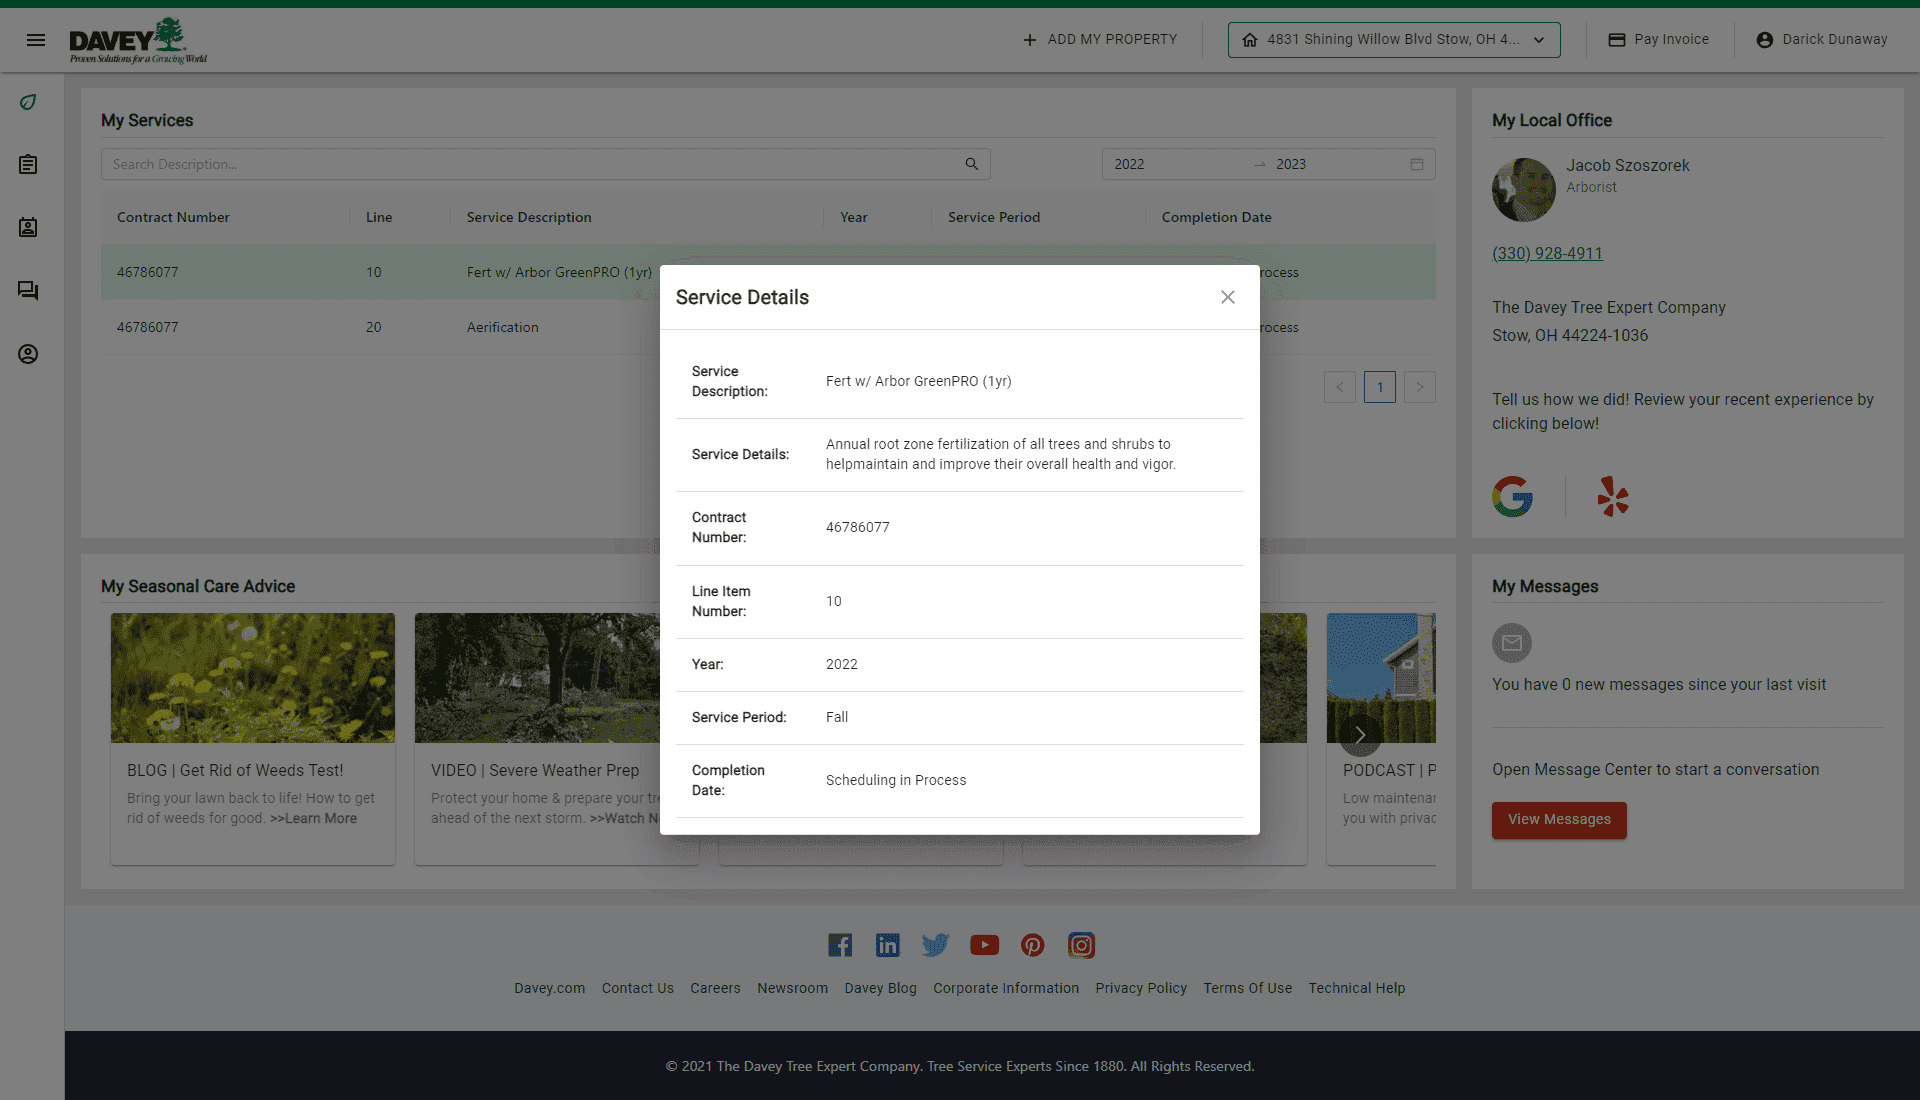Select the account profile icon in the sidebar

[28, 354]
